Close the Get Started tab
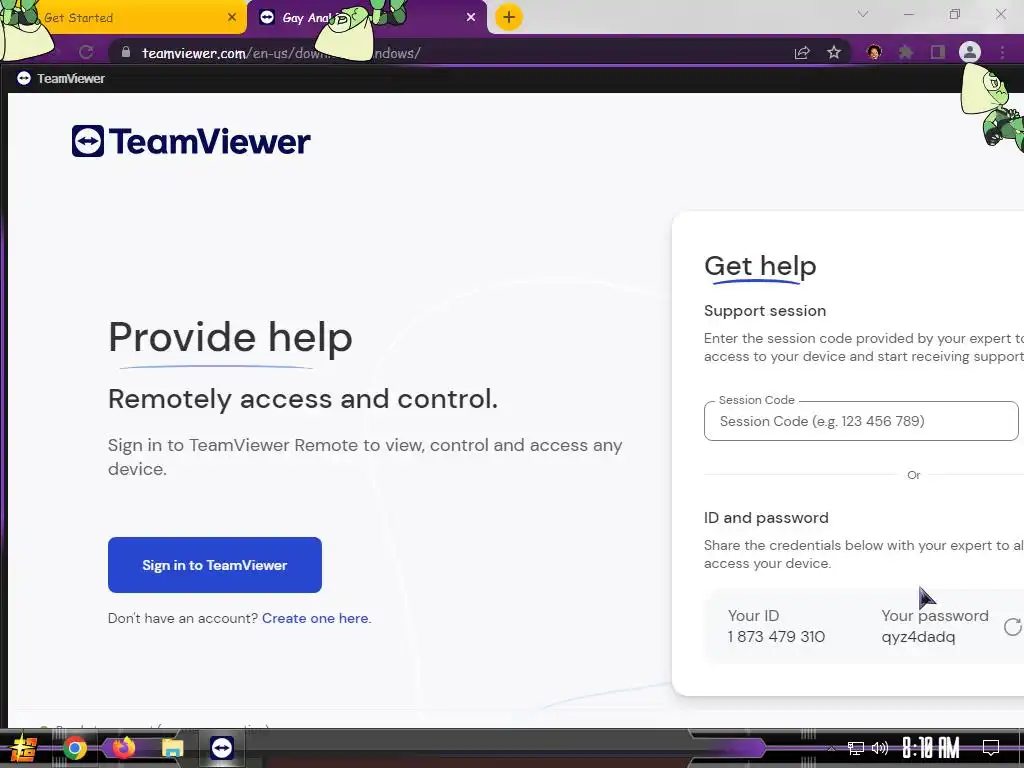 click(232, 18)
